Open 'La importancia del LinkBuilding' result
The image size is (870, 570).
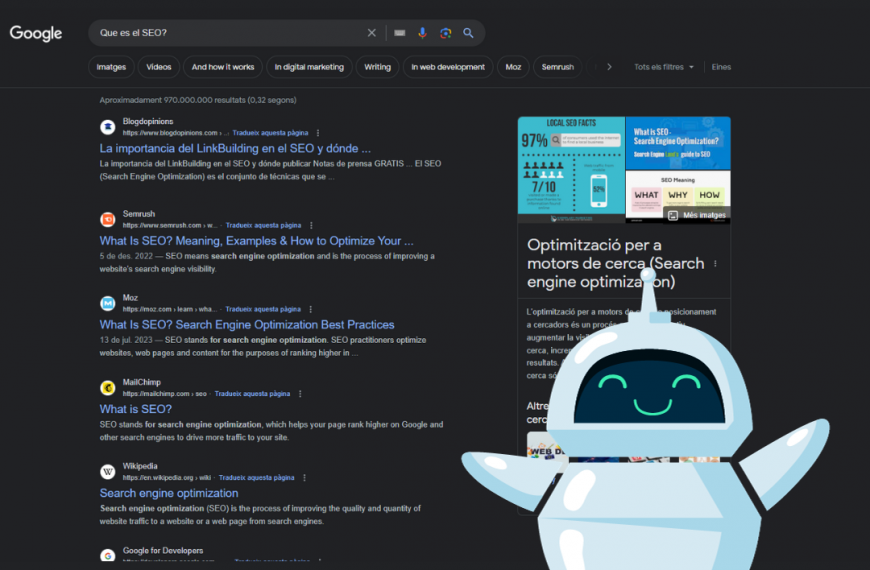tap(235, 148)
